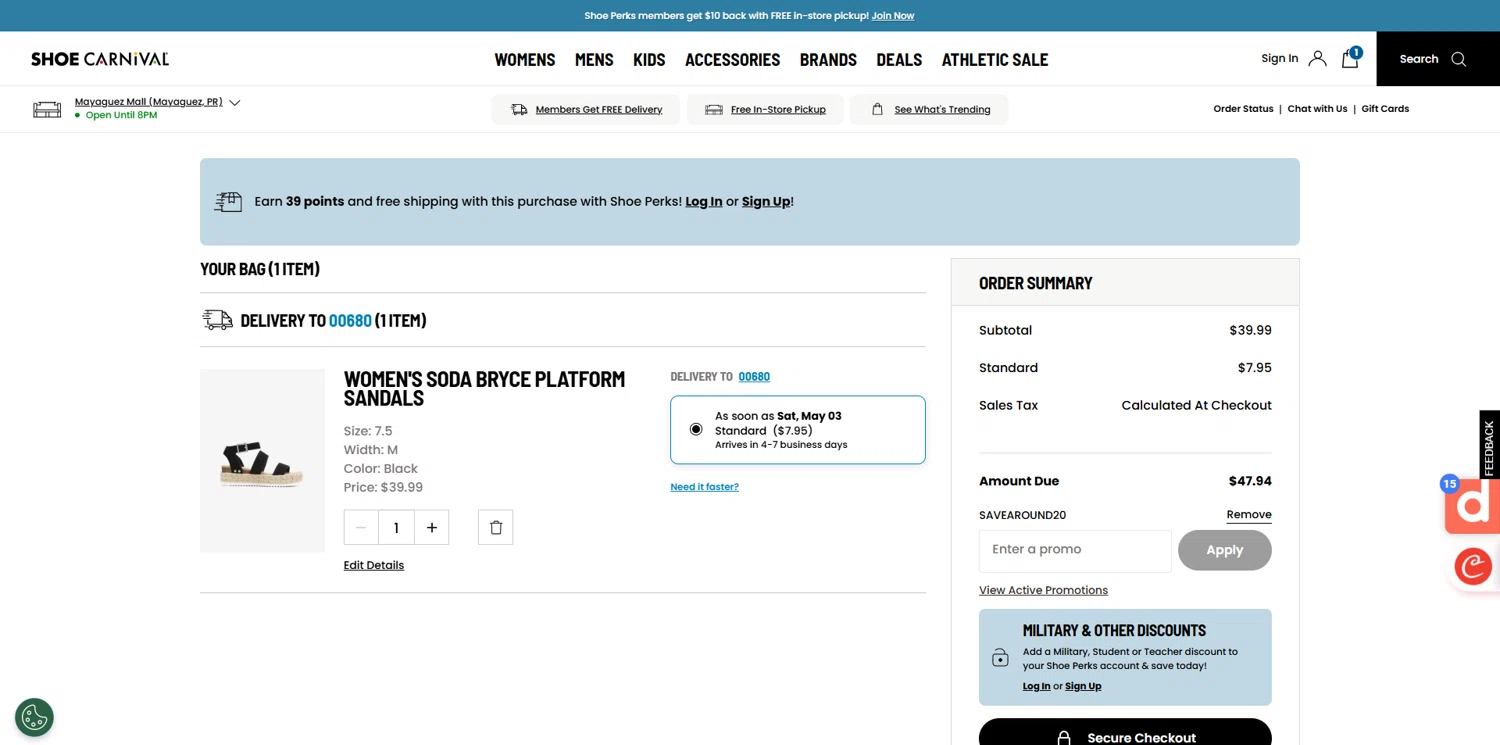1500x745 pixels.
Task: Click the bag icon beside See What's Trending
Action: 877,110
